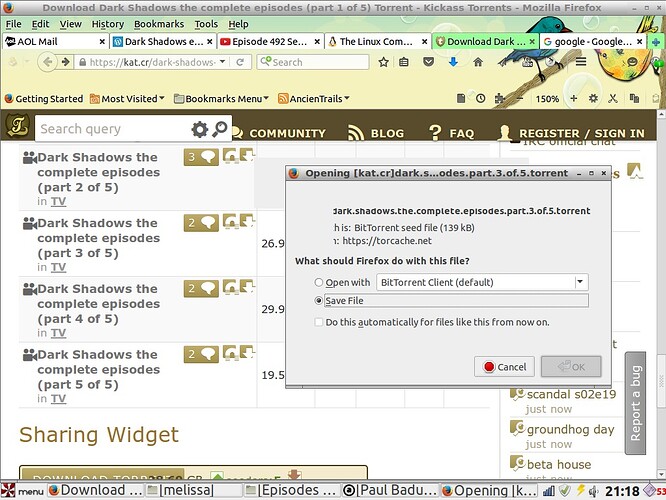Select the Open with radio button

(x=319, y=282)
